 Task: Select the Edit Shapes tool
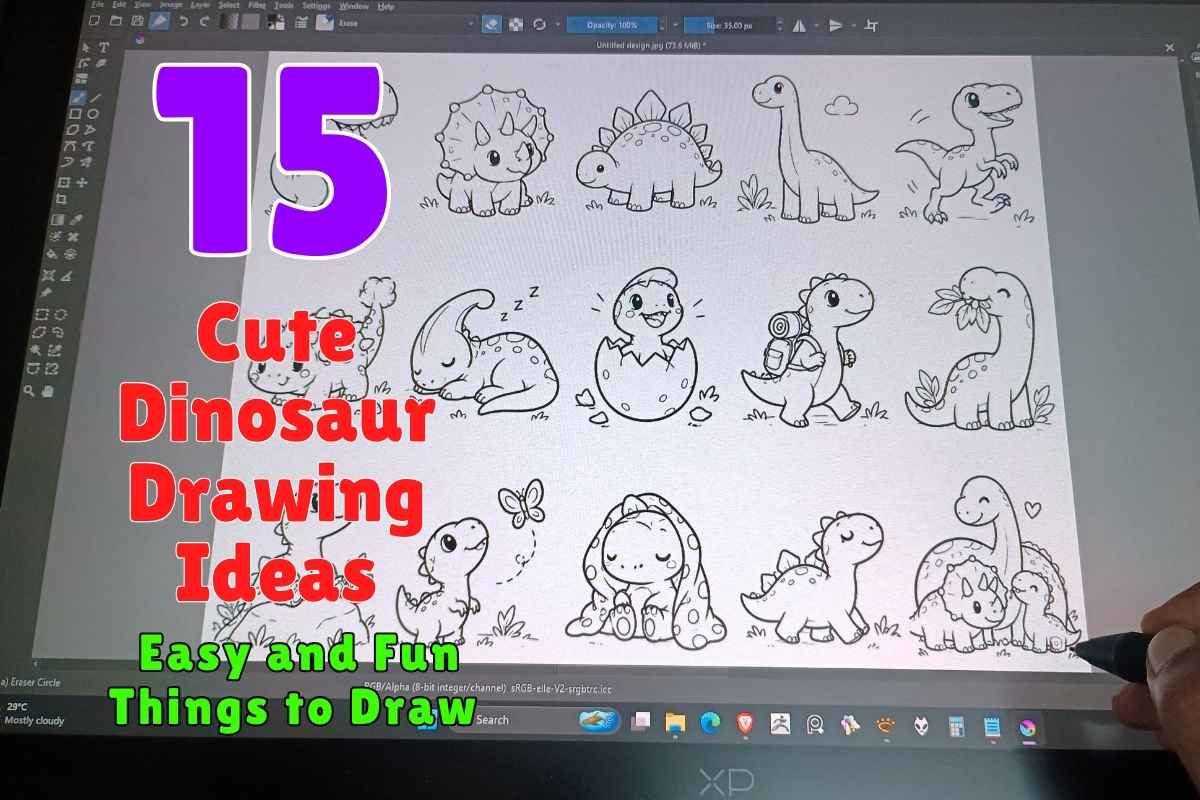click(x=84, y=64)
